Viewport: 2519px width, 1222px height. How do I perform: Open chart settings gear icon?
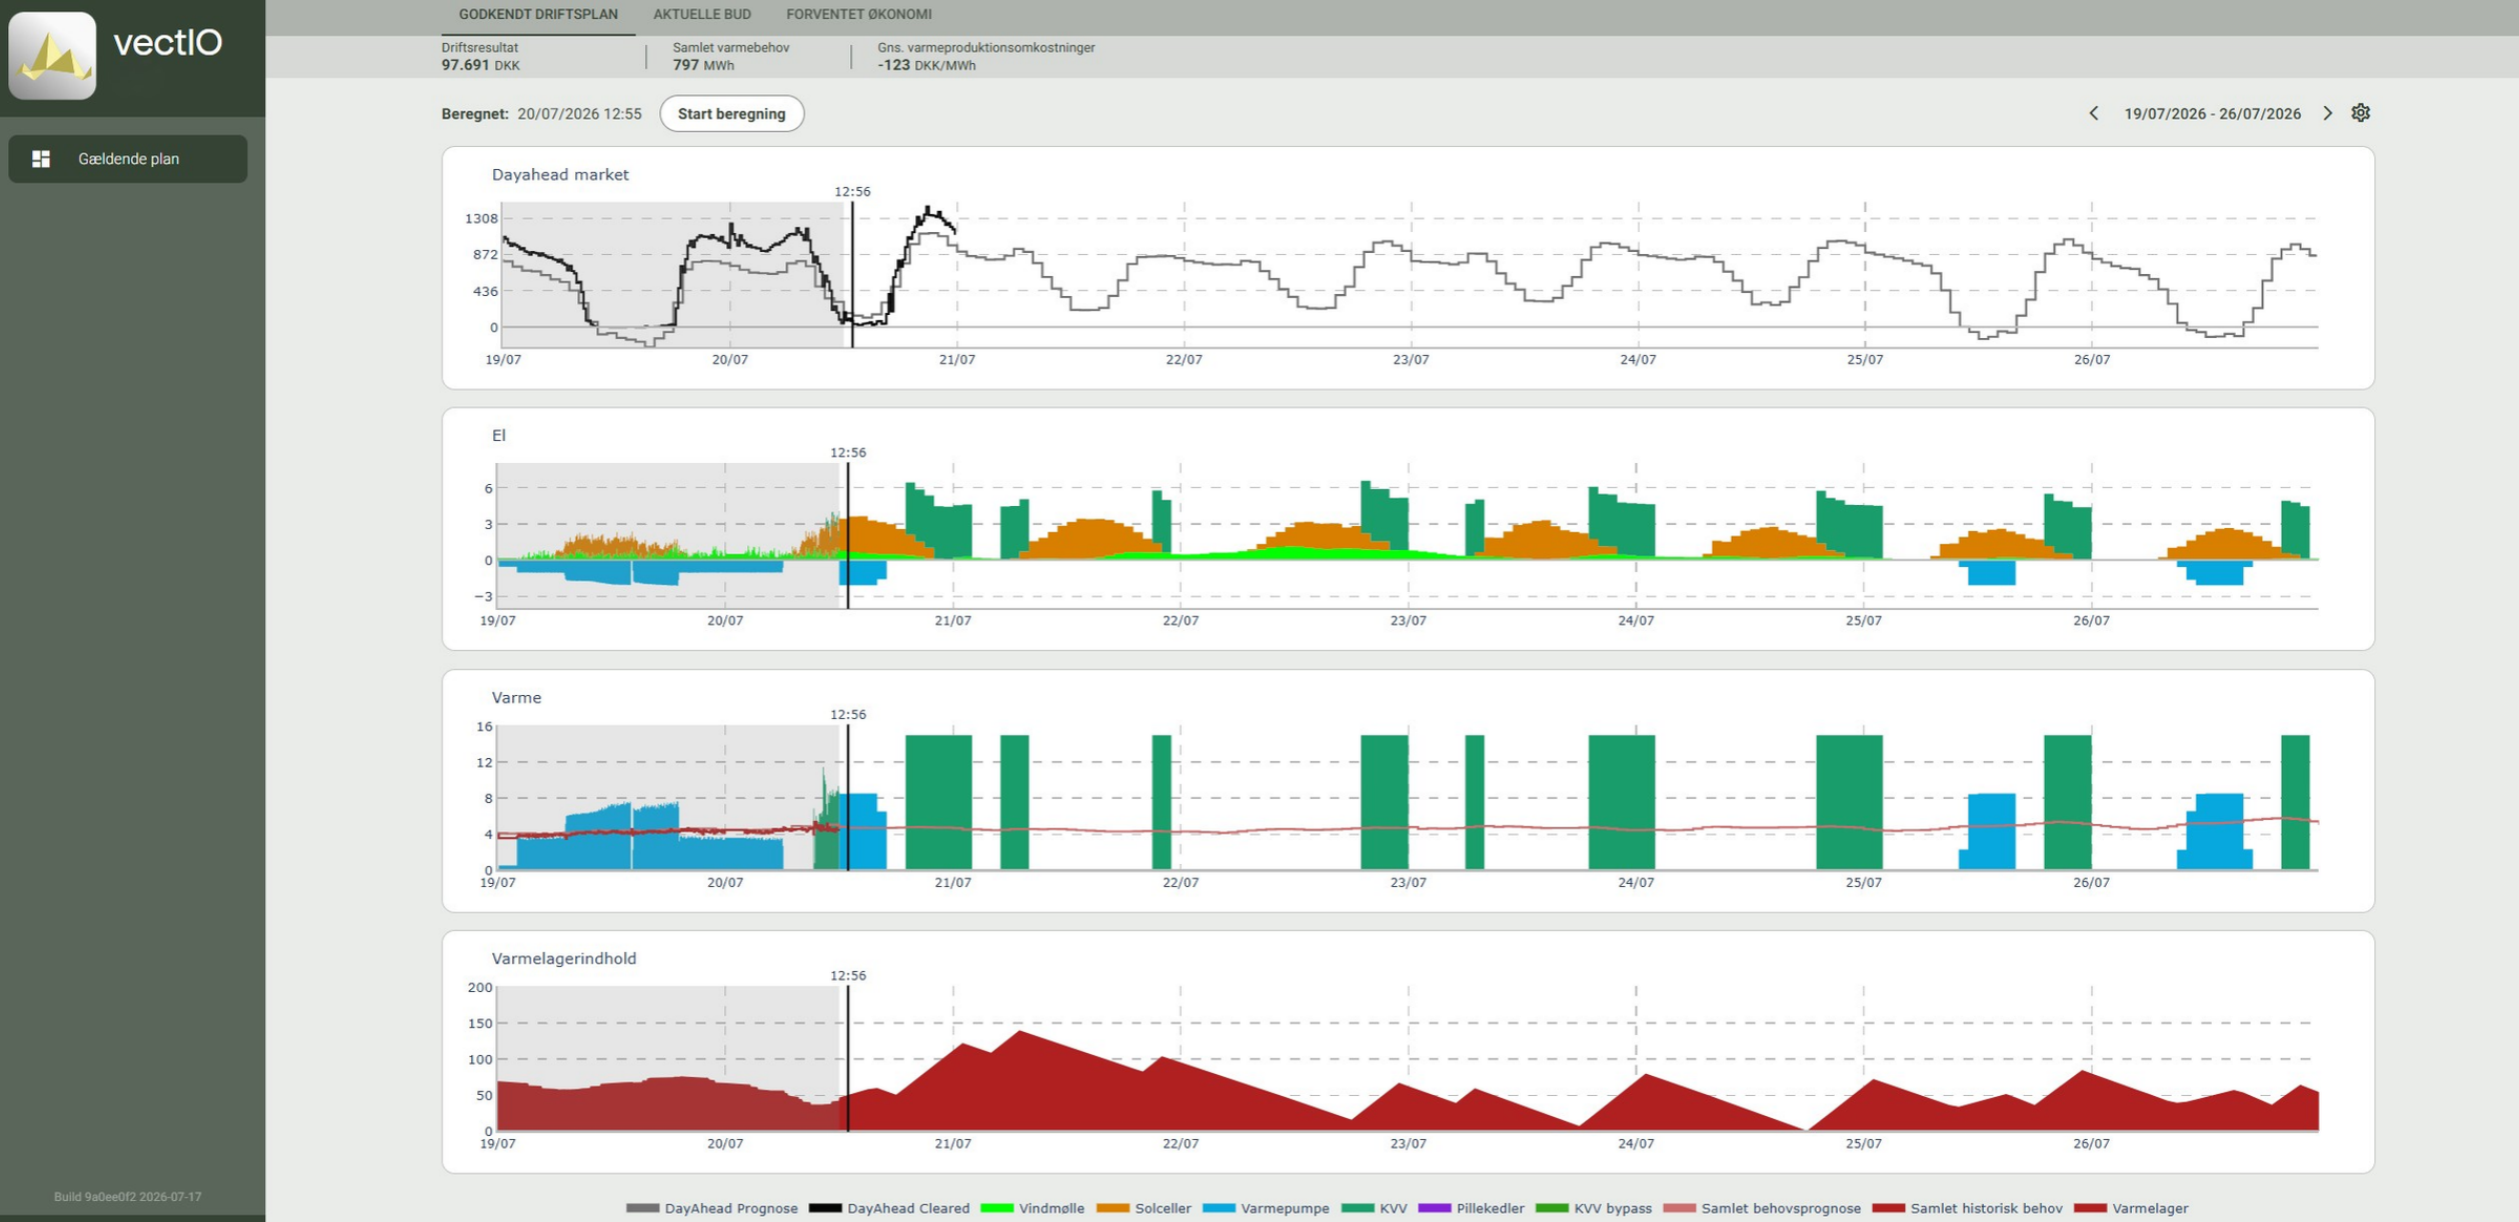pos(2360,112)
